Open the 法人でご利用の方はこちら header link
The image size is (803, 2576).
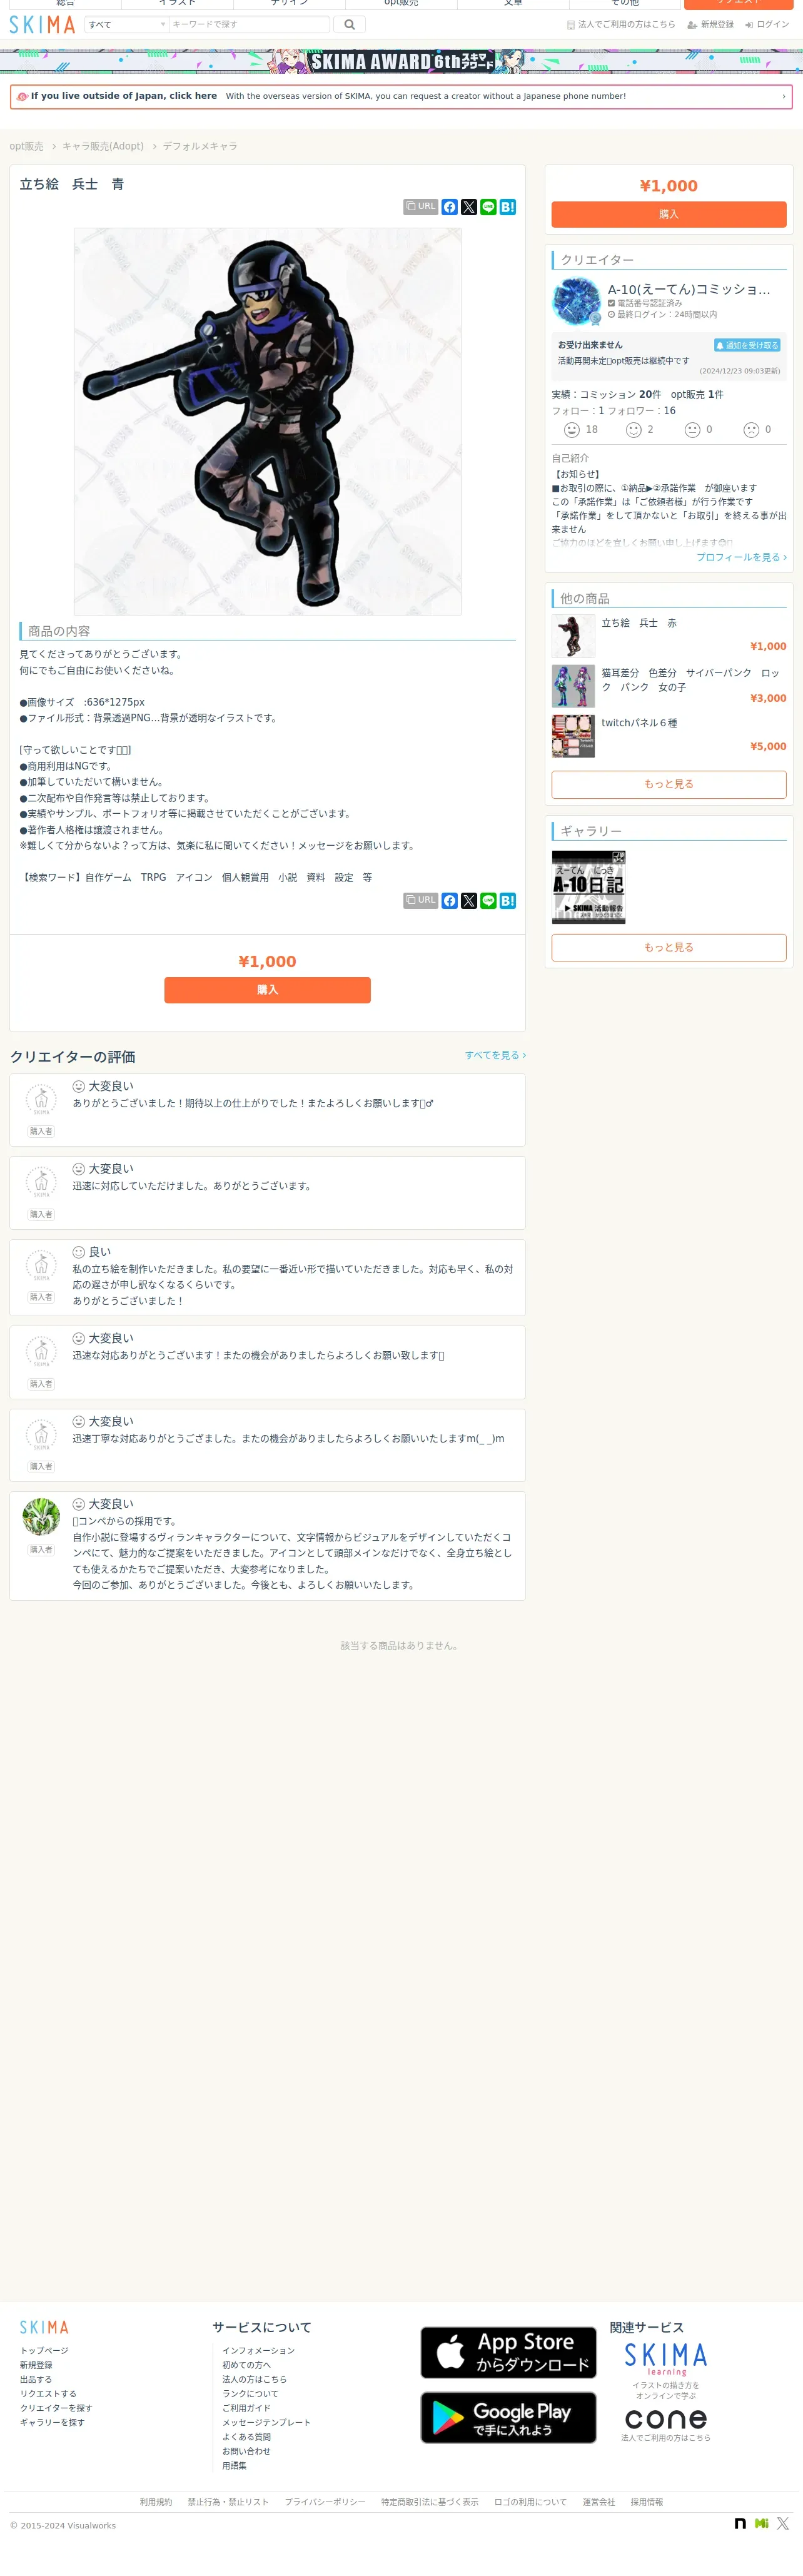click(x=621, y=24)
